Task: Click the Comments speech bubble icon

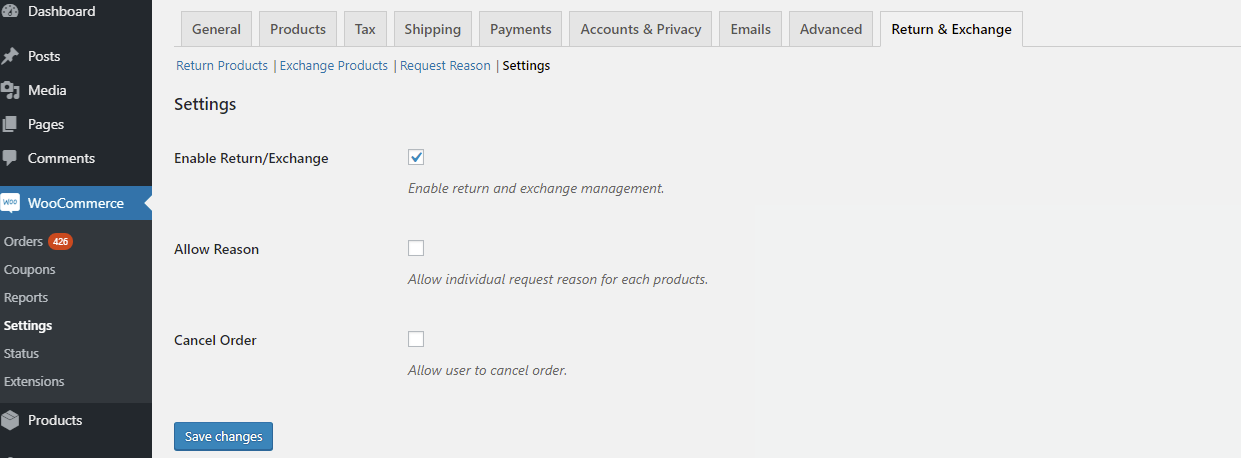Action: (11, 158)
